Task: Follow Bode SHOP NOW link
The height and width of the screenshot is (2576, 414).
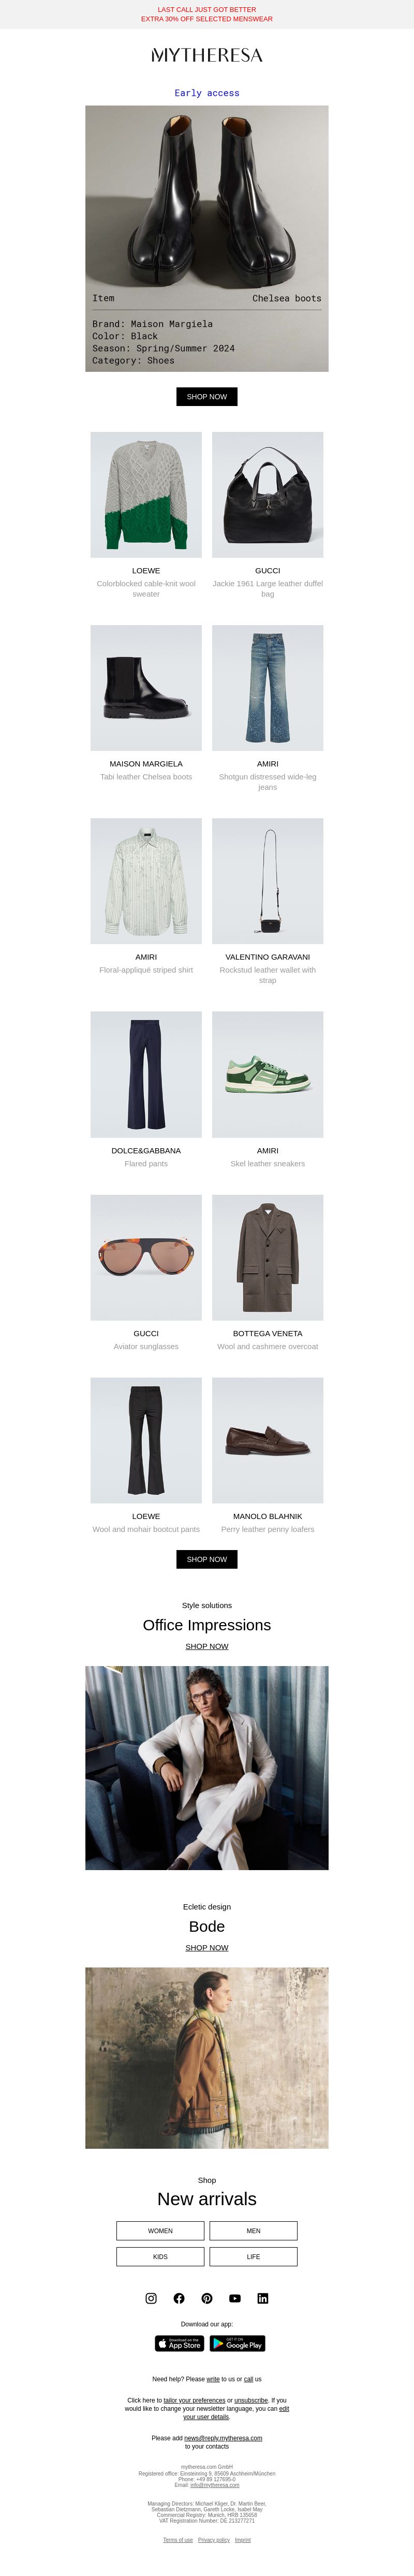Action: 207,1947
